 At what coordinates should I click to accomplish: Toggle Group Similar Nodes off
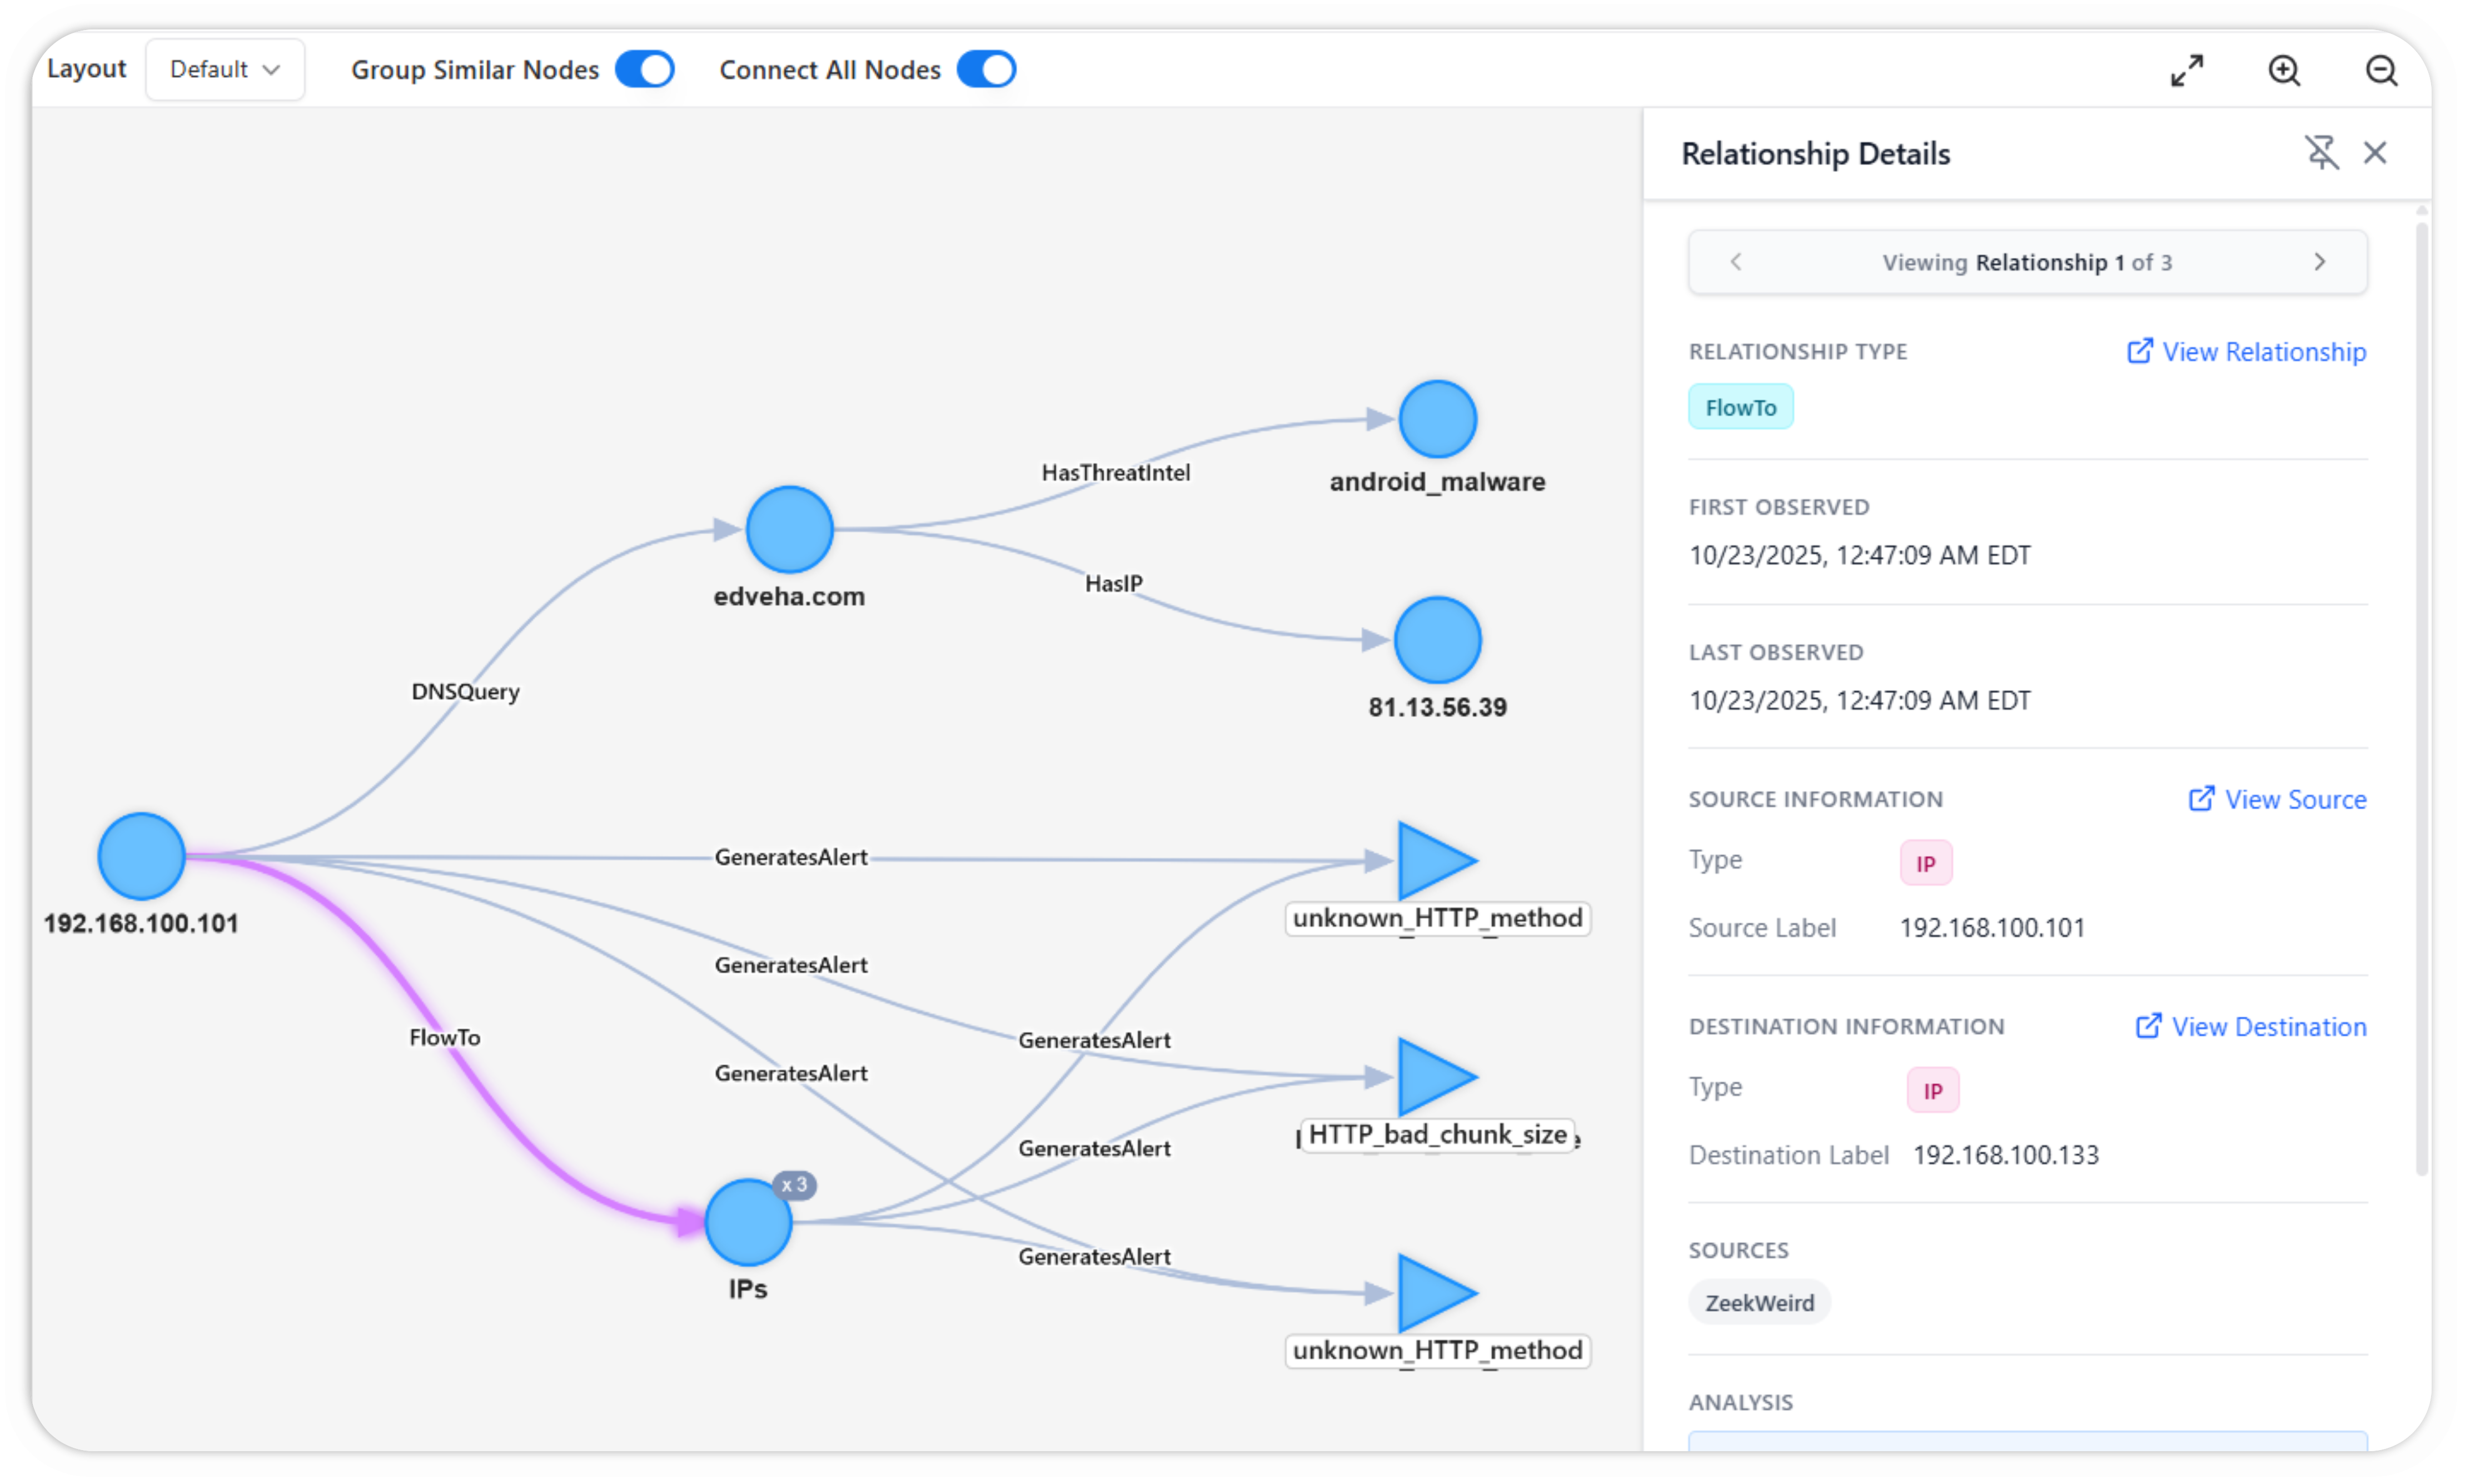644,70
